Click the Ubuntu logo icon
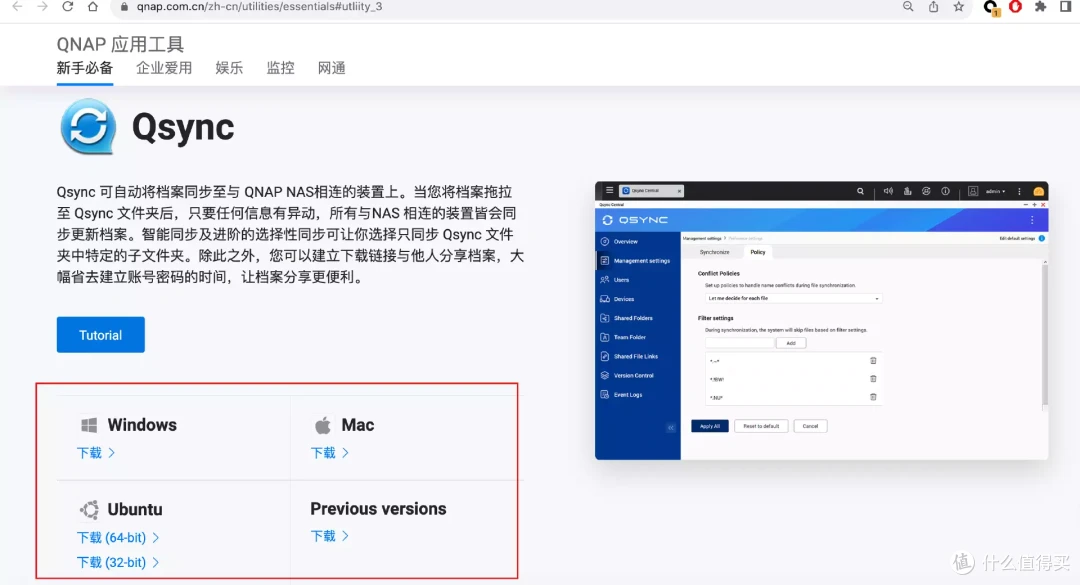Image resolution: width=1080 pixels, height=585 pixels. (89, 510)
